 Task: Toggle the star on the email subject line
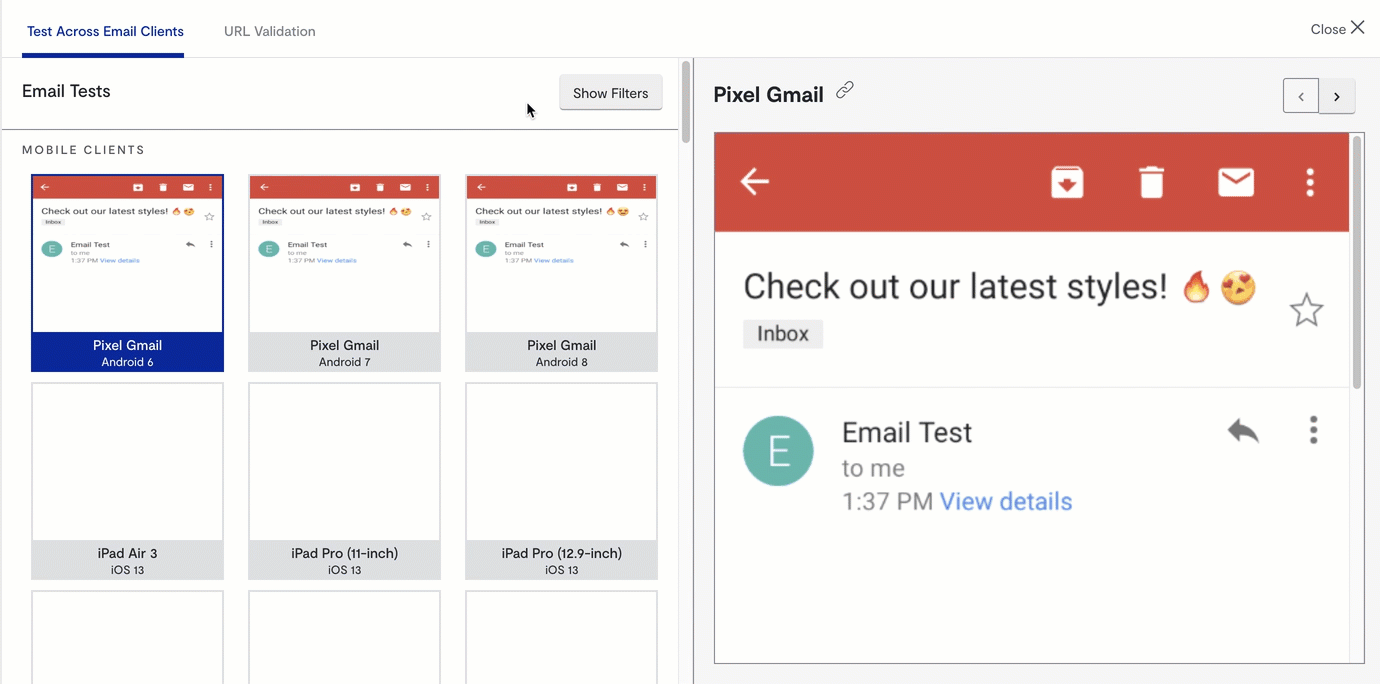pyautogui.click(x=1306, y=310)
